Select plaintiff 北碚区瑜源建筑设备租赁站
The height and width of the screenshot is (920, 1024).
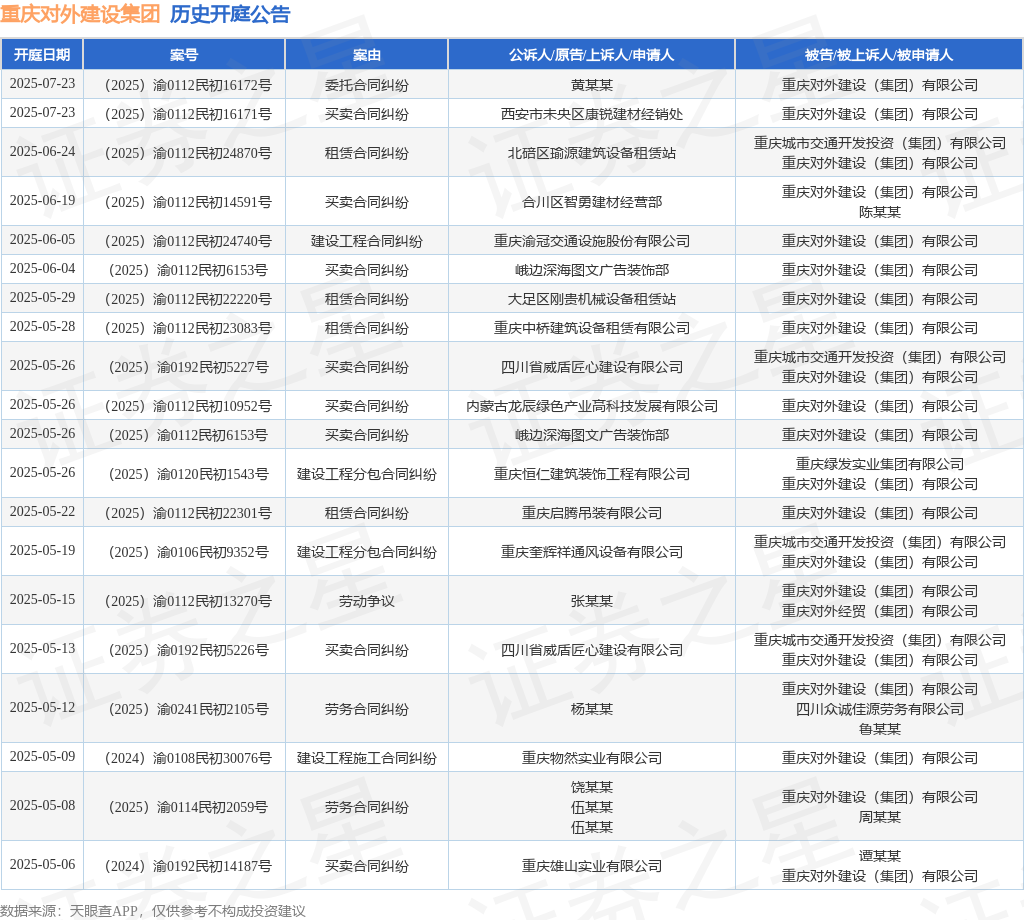pyautogui.click(x=592, y=153)
